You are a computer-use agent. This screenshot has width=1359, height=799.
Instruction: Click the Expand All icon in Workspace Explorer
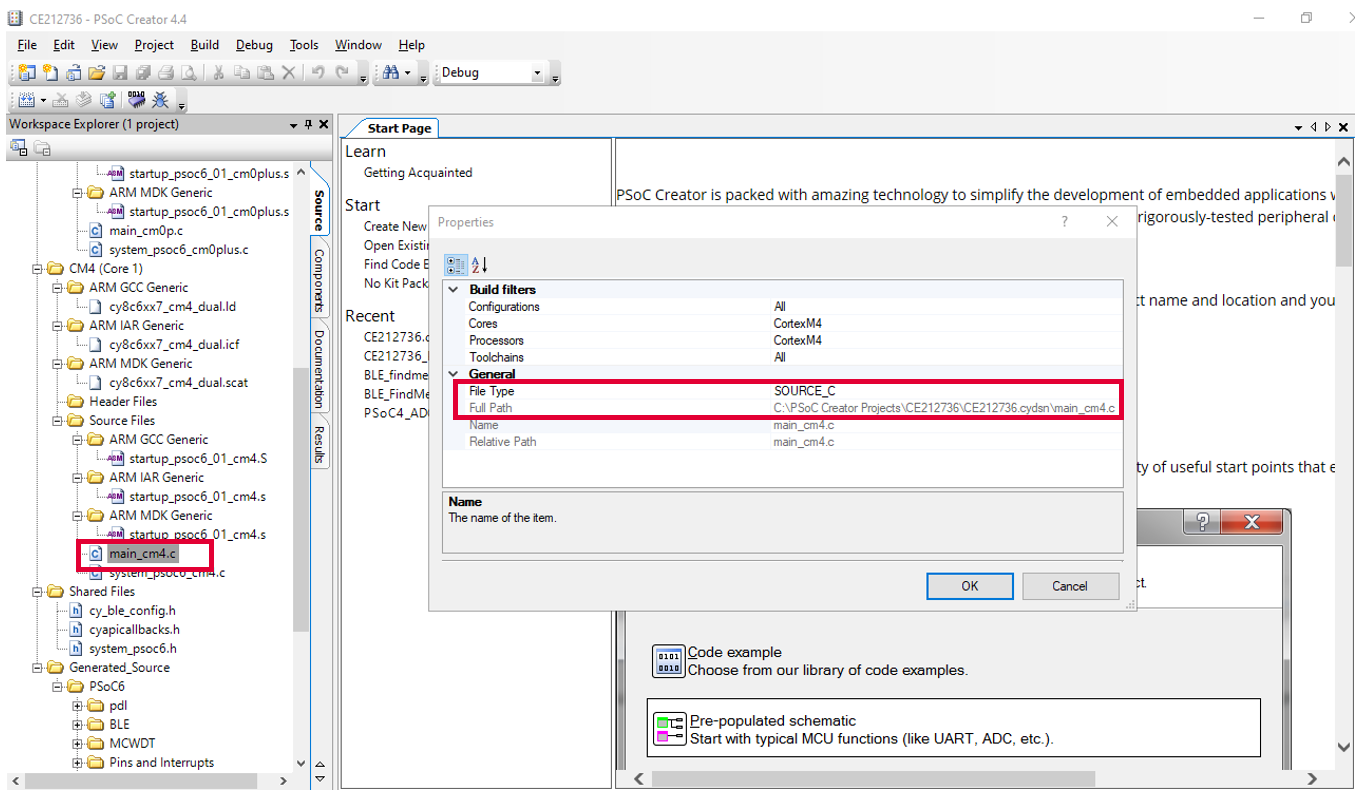click(x=18, y=148)
